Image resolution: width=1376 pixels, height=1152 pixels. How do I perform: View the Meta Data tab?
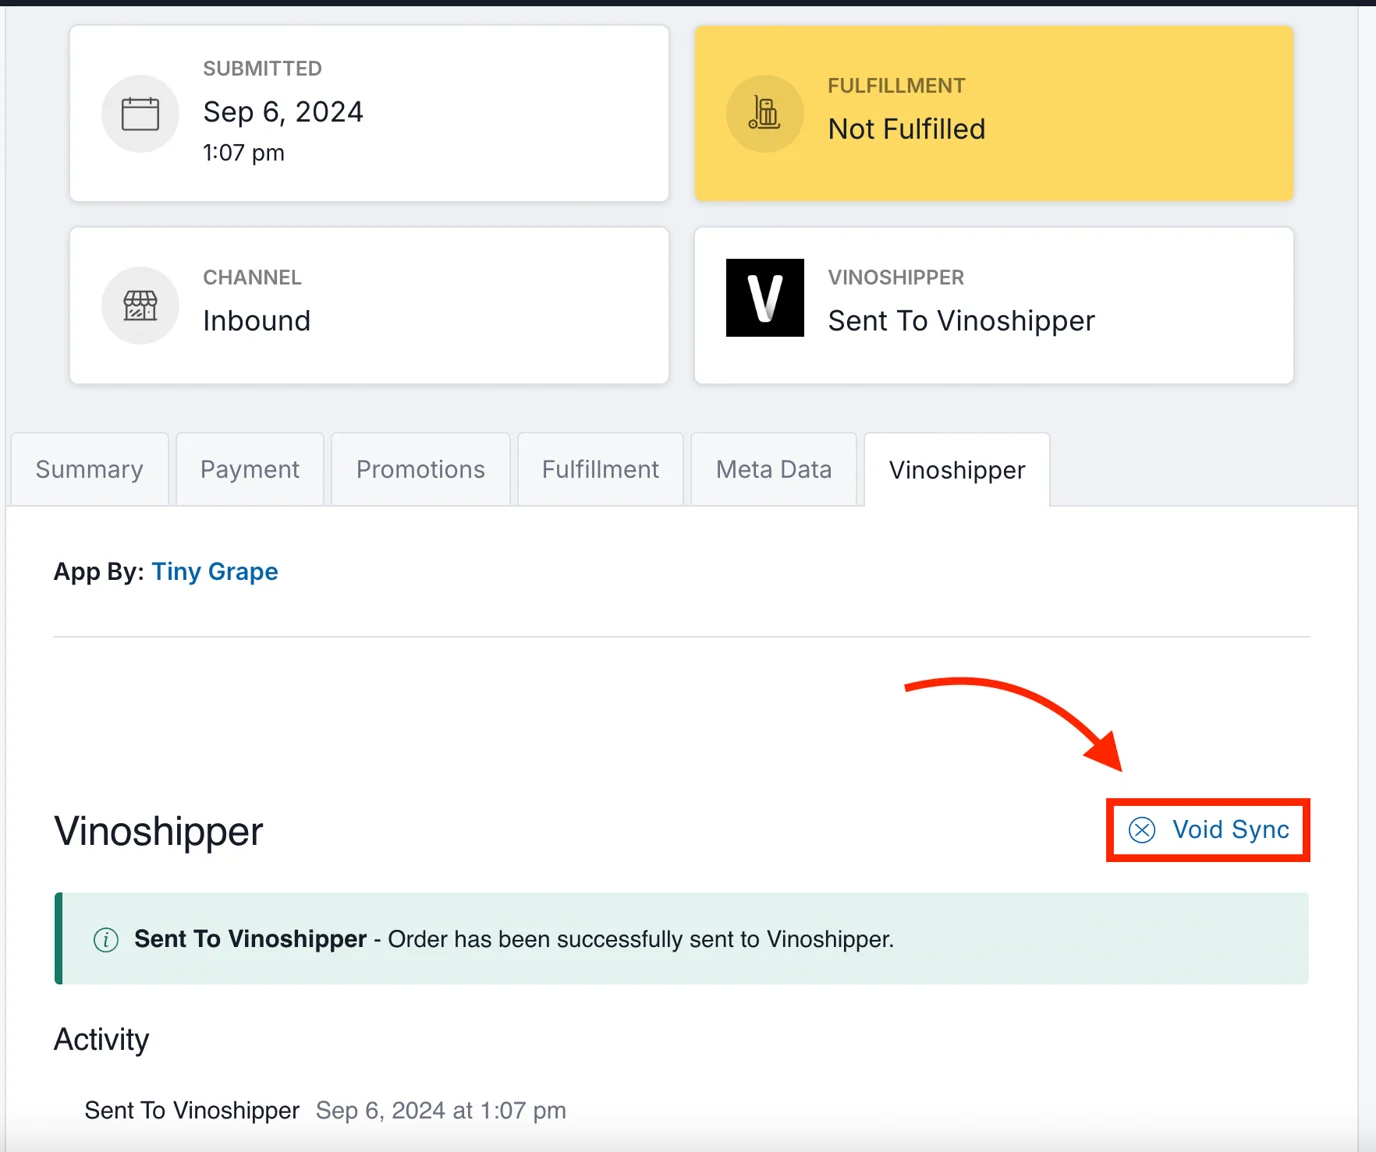[773, 470]
